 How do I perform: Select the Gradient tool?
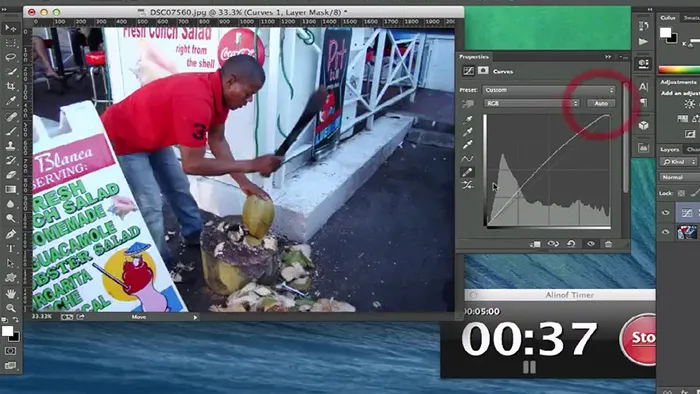coord(10,190)
